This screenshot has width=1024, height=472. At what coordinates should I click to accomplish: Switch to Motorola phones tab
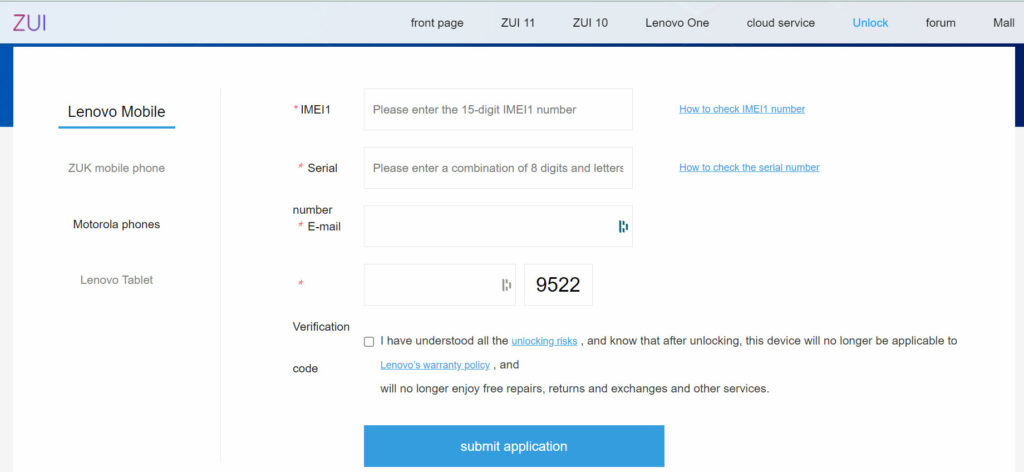(x=116, y=224)
